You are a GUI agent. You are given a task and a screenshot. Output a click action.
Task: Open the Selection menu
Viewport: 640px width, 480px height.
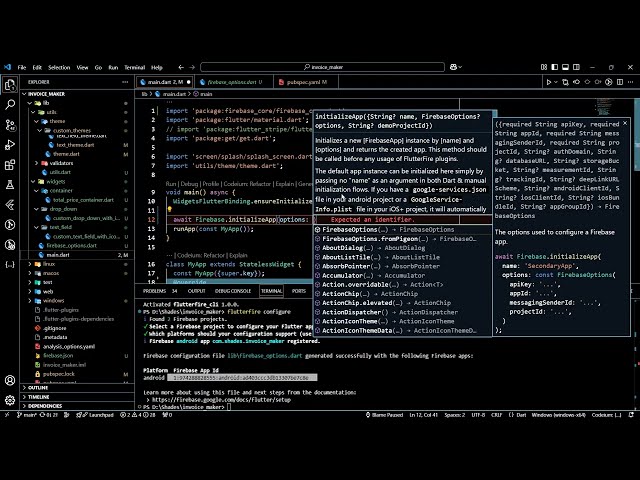point(59,67)
